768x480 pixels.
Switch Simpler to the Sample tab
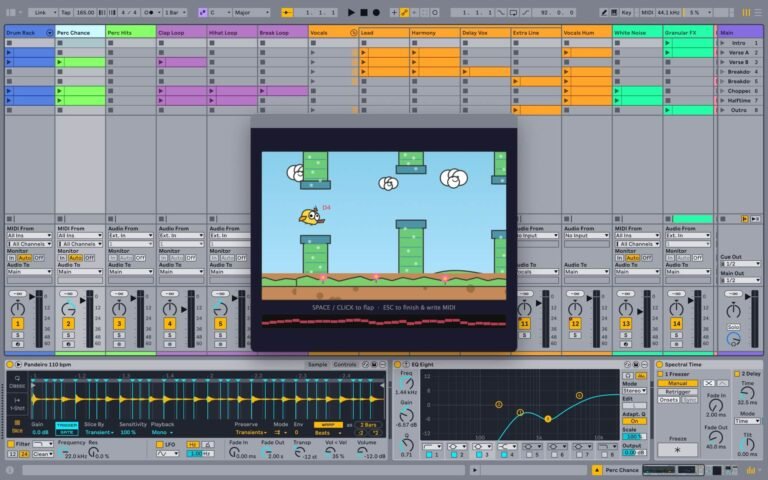pyautogui.click(x=317, y=365)
